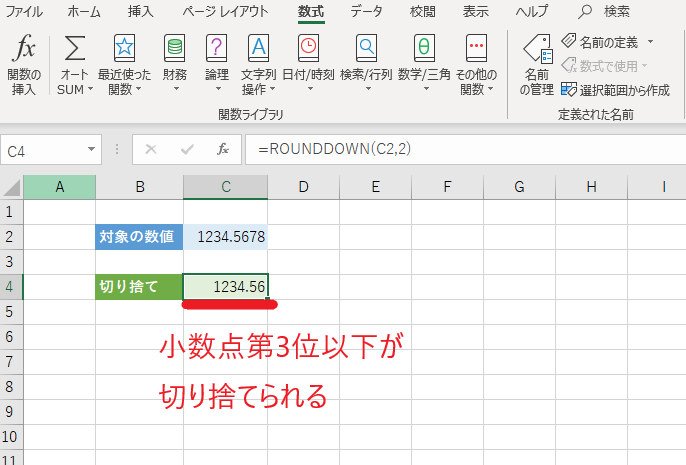Viewport: 686px width, 465px height.
Task: Click 選択範囲から作成 create from selection
Action: (615, 90)
